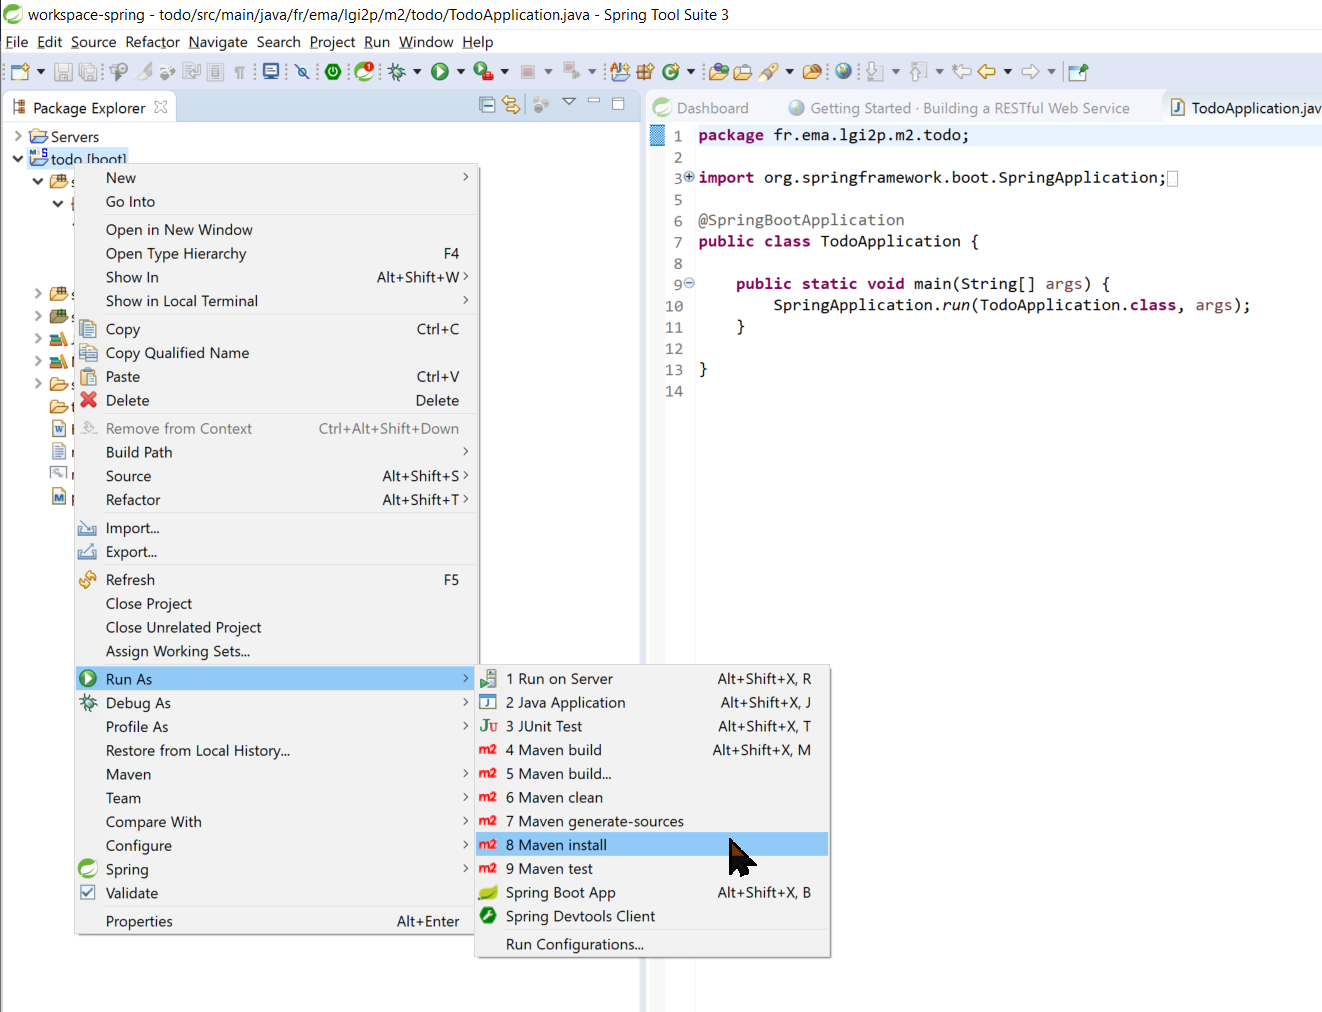This screenshot has width=1322, height=1012.
Task: Click the Spring relaunch icon with red badge
Action: [x=365, y=71]
